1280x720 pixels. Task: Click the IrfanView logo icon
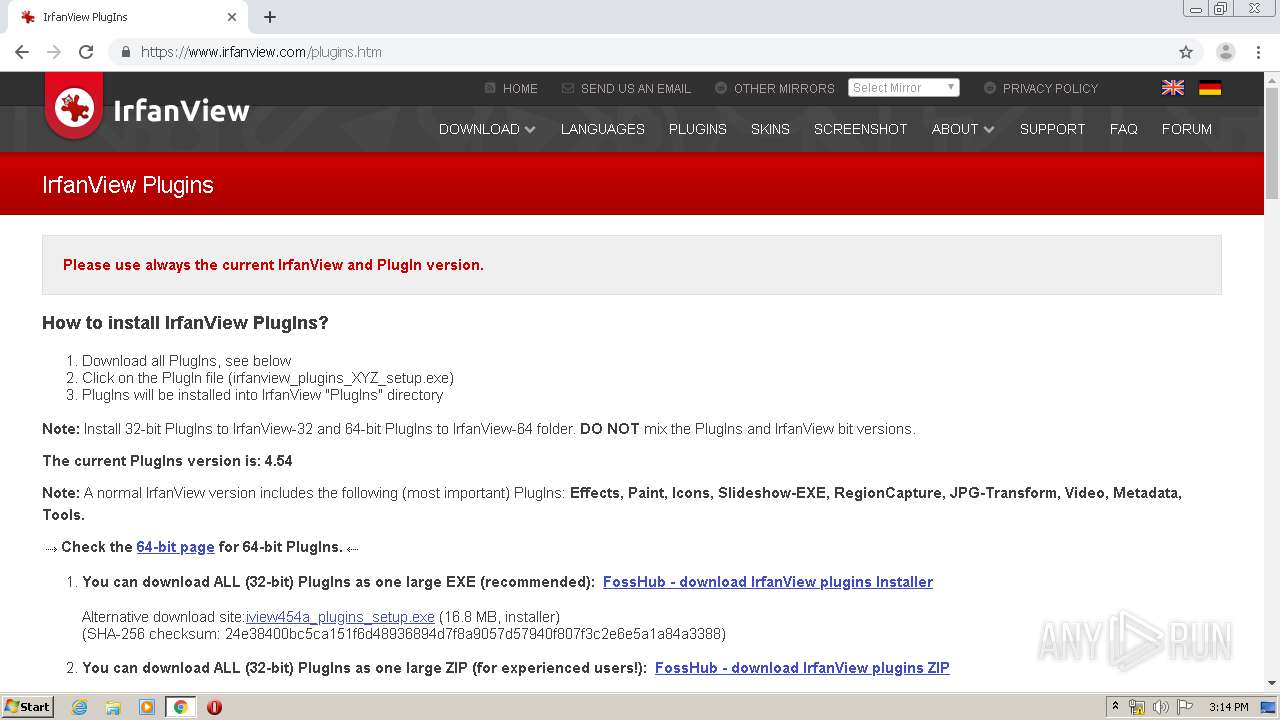coord(74,106)
